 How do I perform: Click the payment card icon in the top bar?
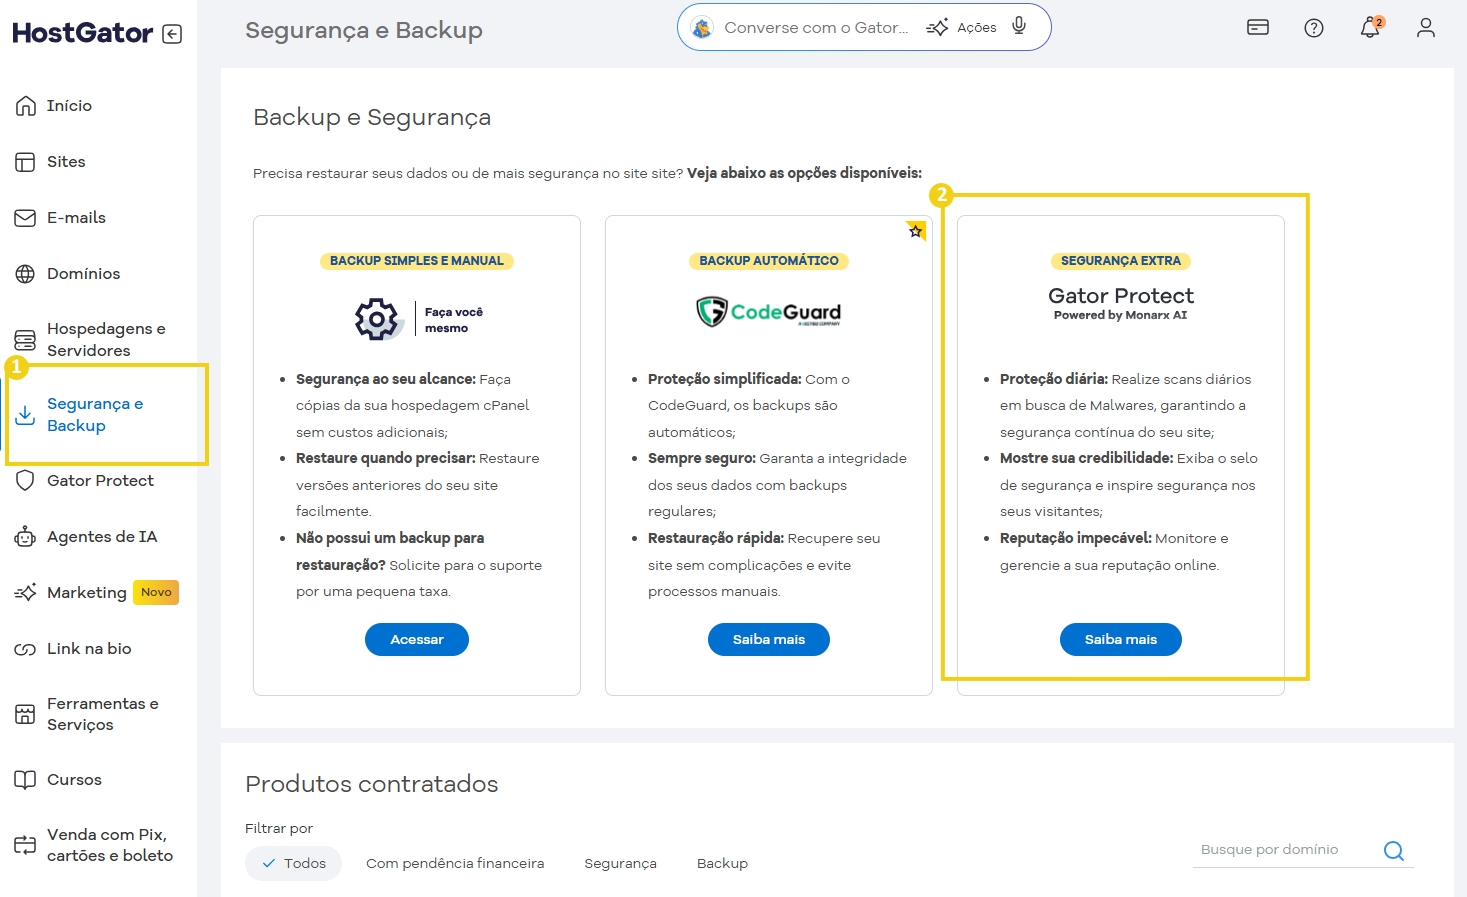1257,27
